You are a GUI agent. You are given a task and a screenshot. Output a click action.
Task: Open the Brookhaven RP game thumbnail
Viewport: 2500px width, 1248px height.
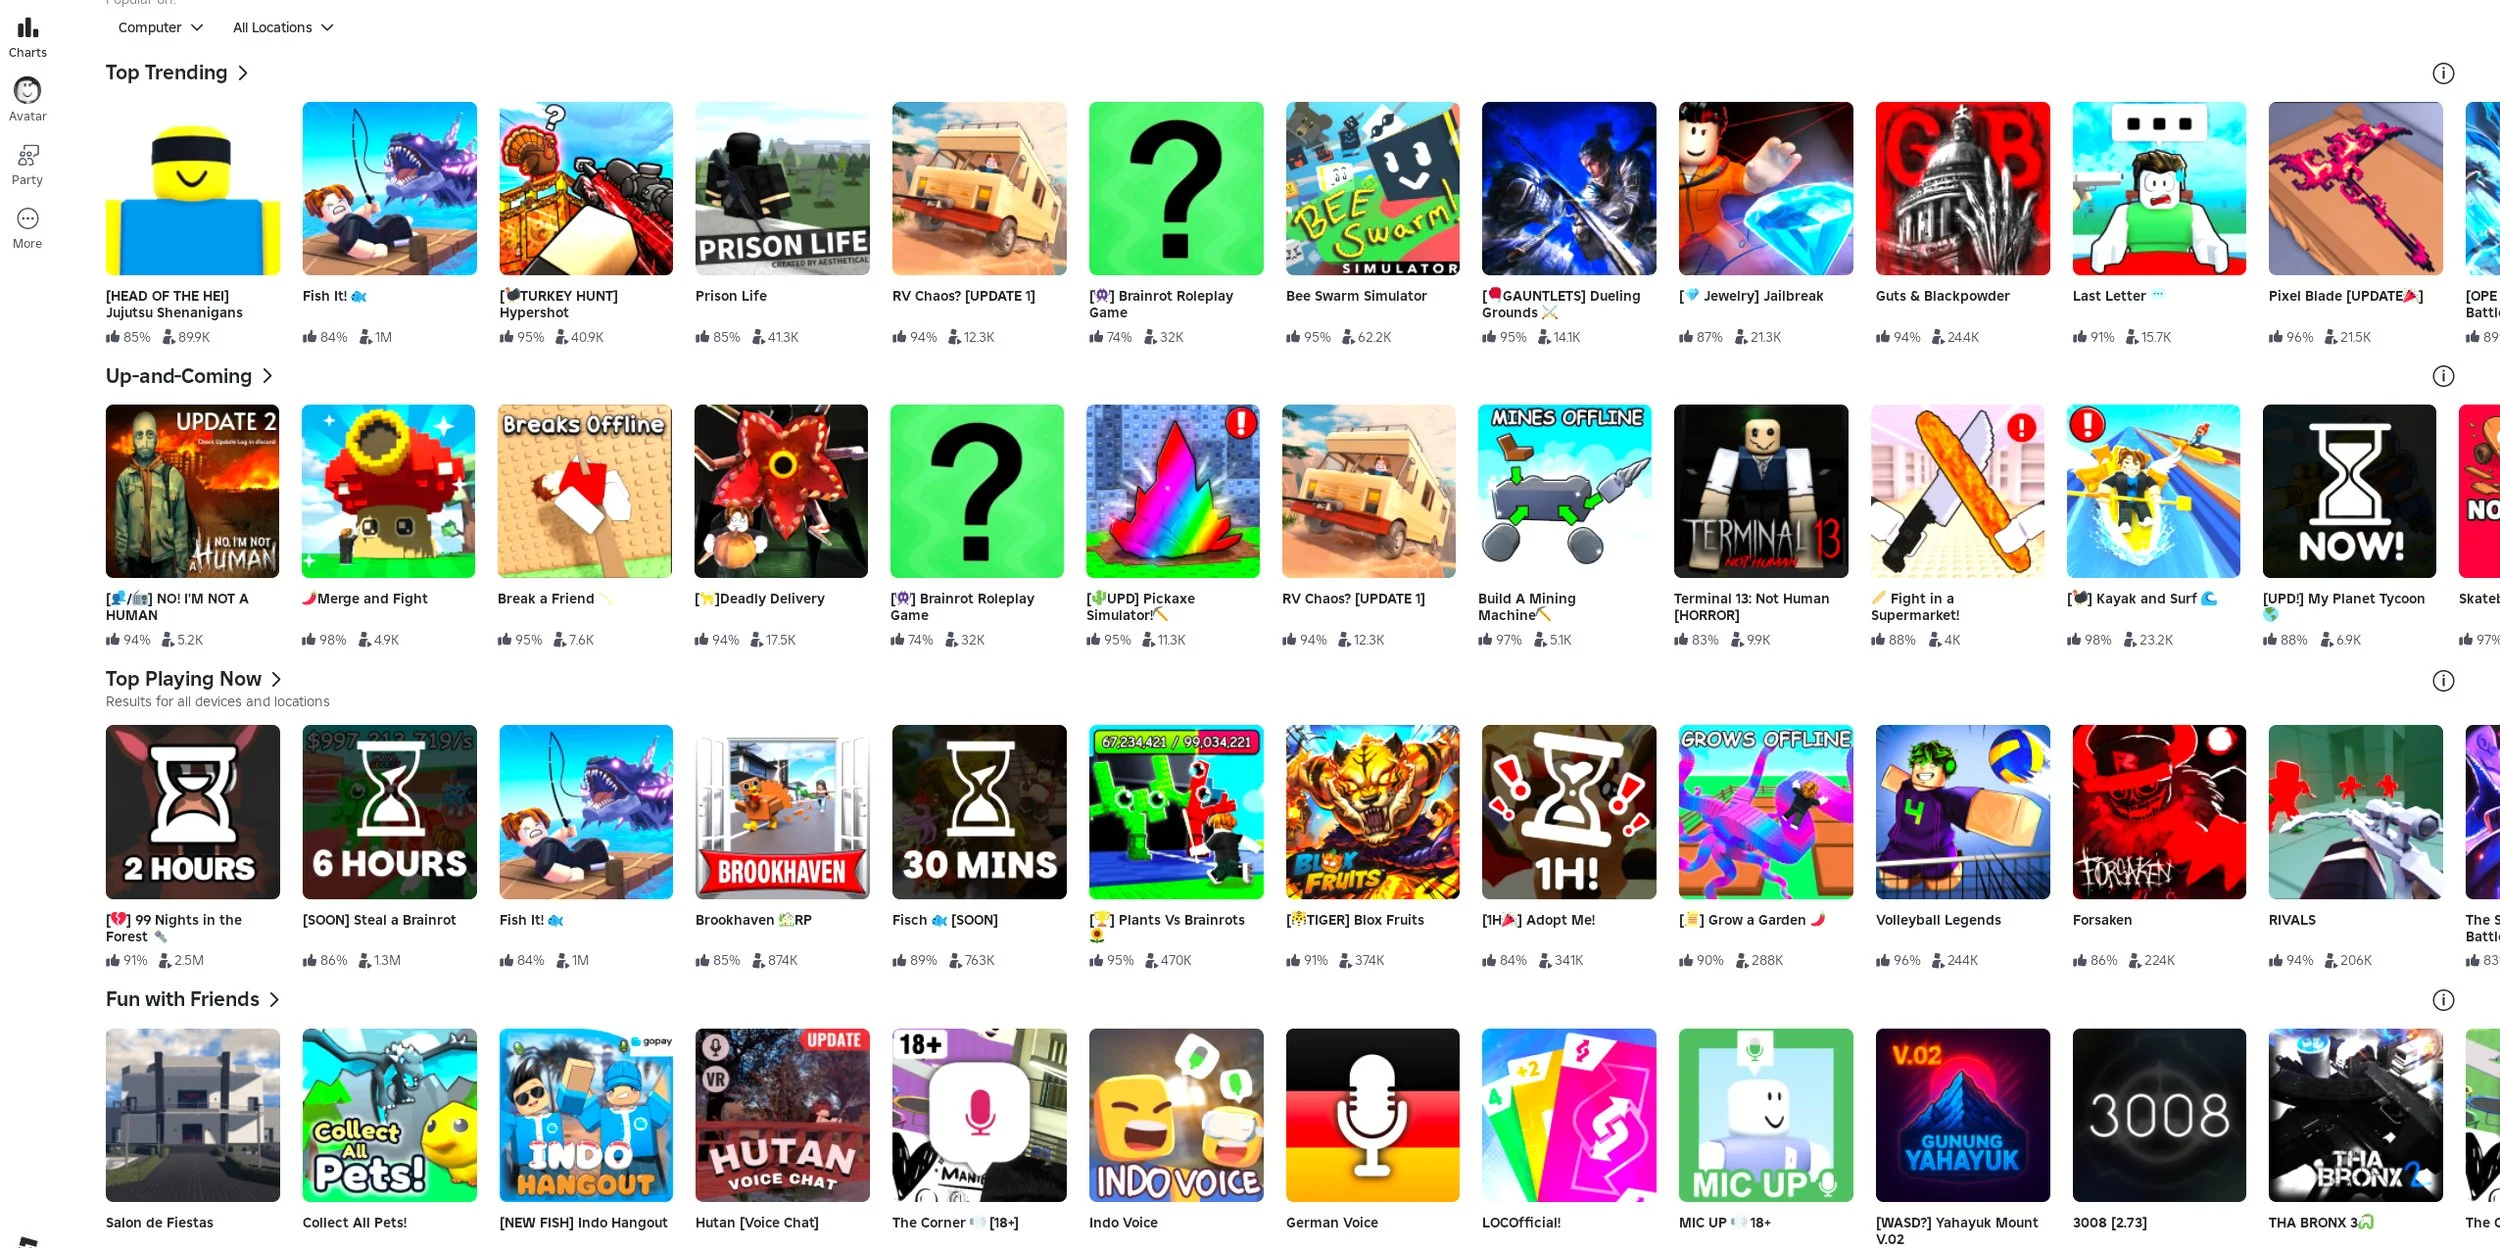782,812
